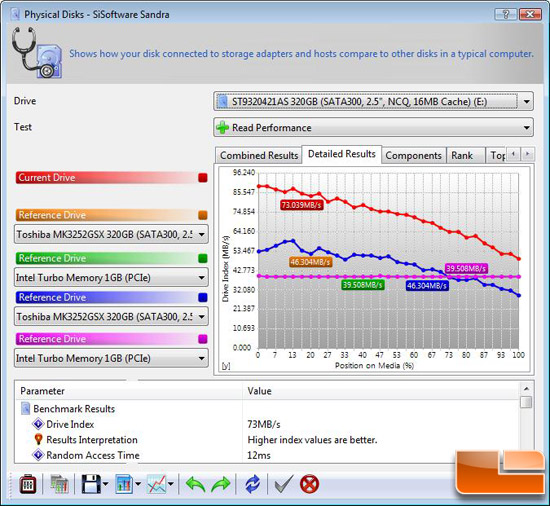Refresh results with the blue arrows icon

(x=253, y=484)
